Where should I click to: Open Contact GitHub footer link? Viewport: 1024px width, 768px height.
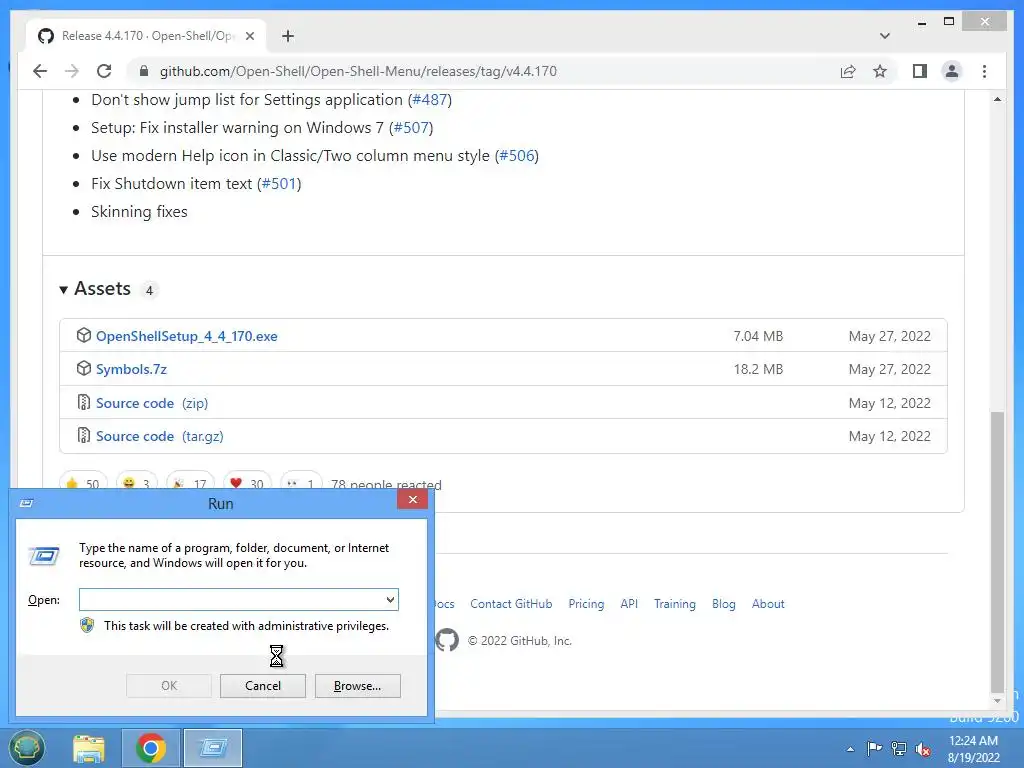(x=511, y=604)
